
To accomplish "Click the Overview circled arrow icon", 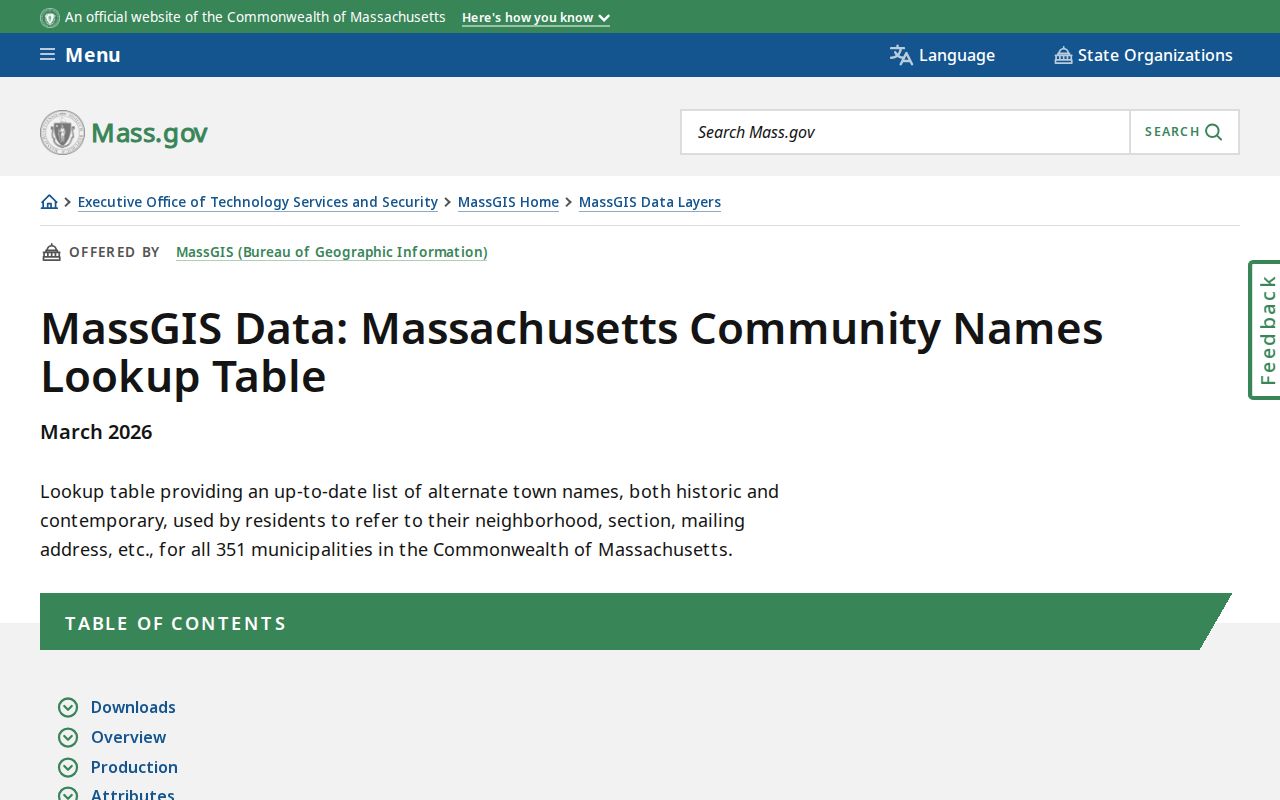I will (68, 738).
